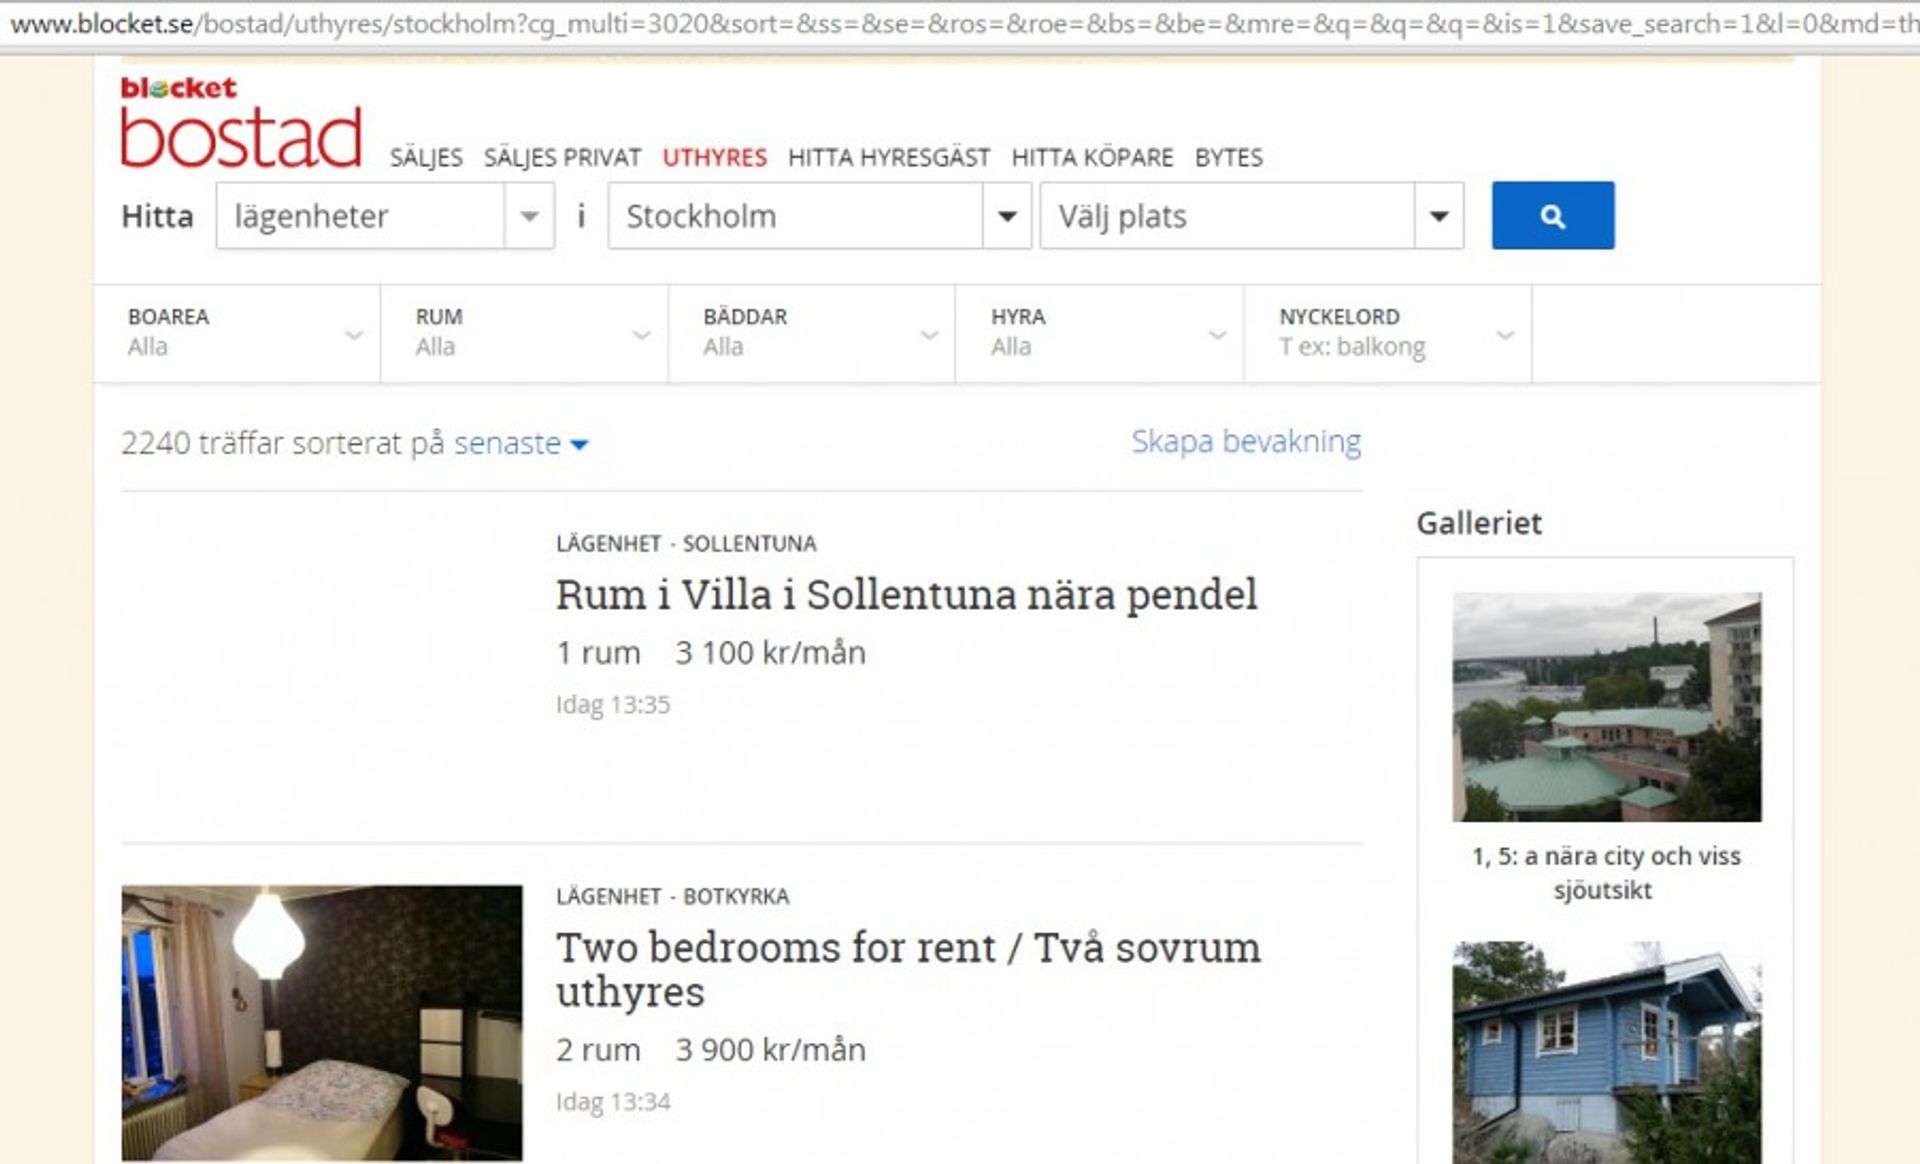Expand the NYCKELORD filter

[x=1388, y=333]
